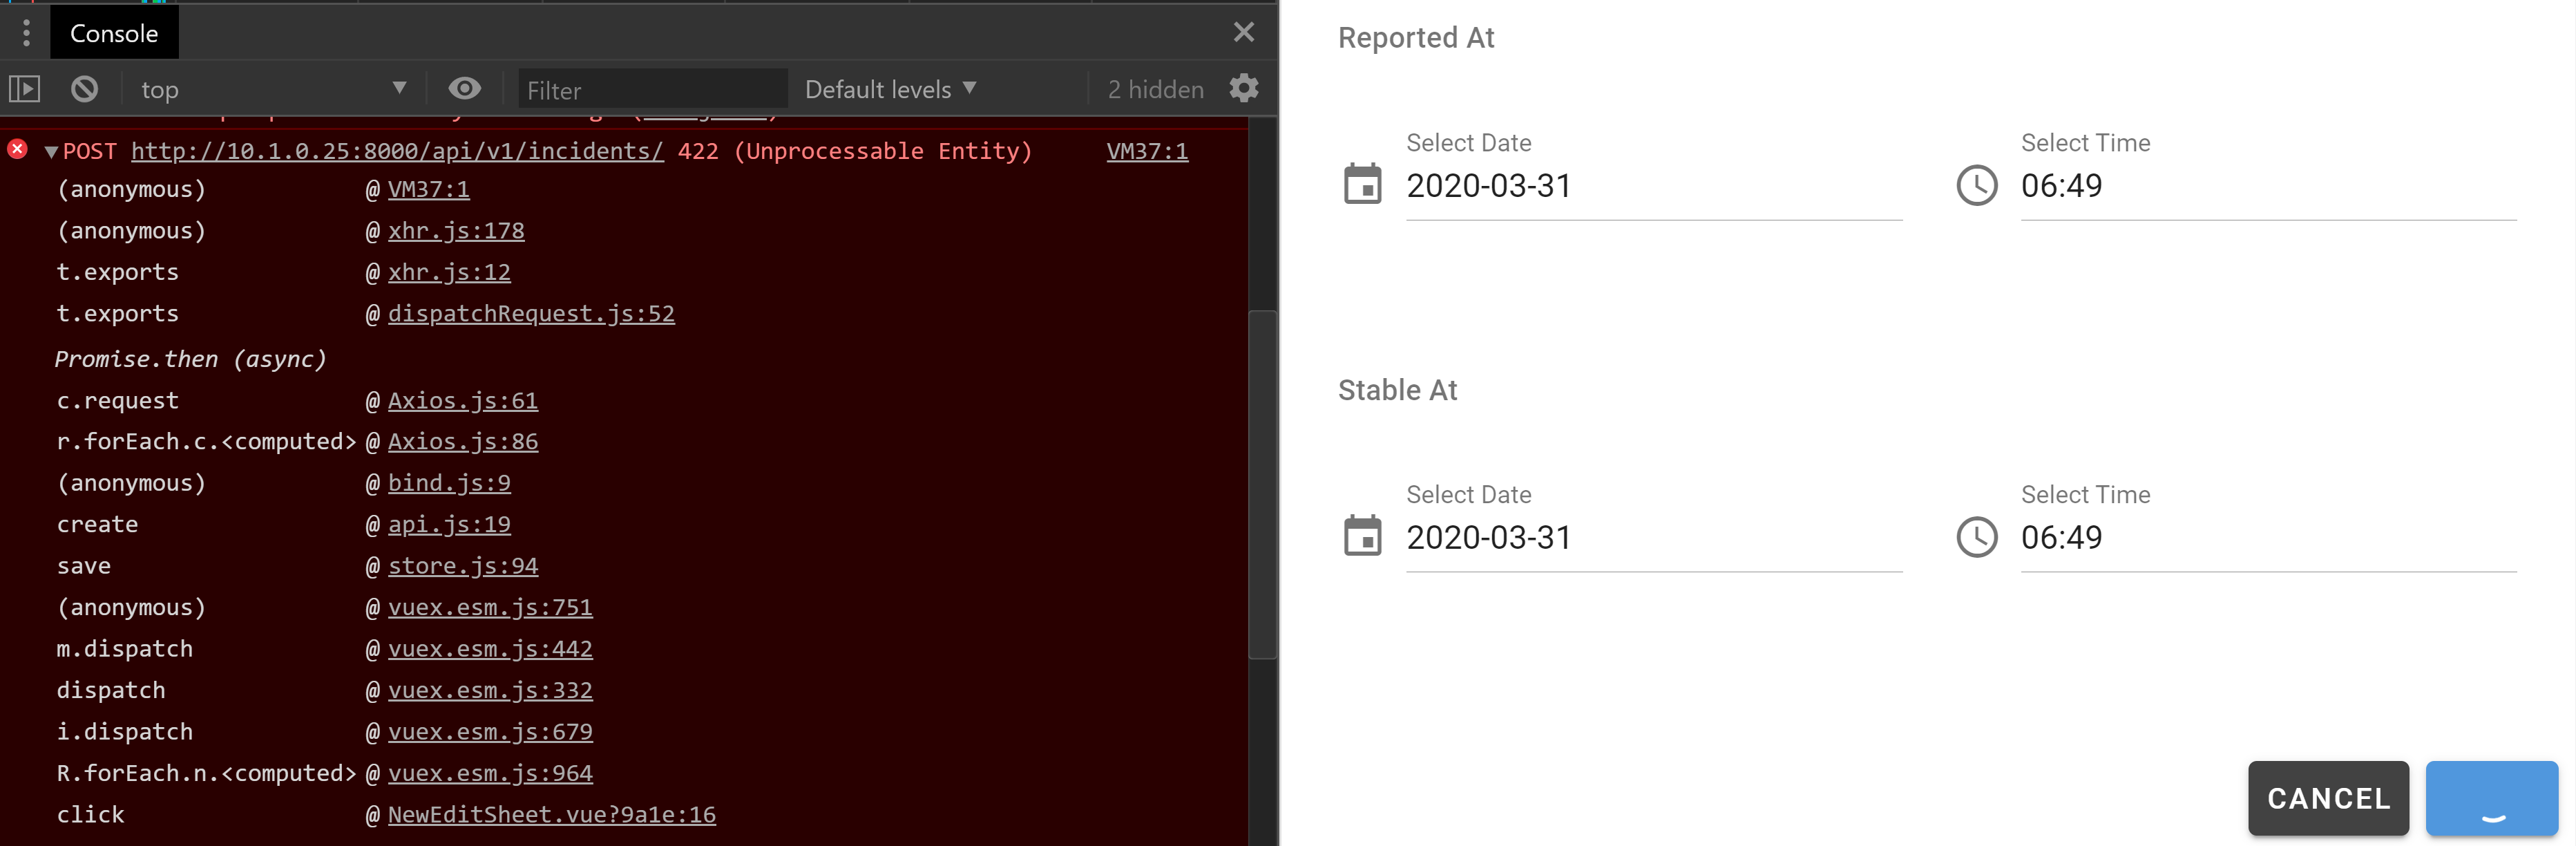This screenshot has width=2576, height=846.
Task: Click the red error circle icon
Action: pos(16,148)
